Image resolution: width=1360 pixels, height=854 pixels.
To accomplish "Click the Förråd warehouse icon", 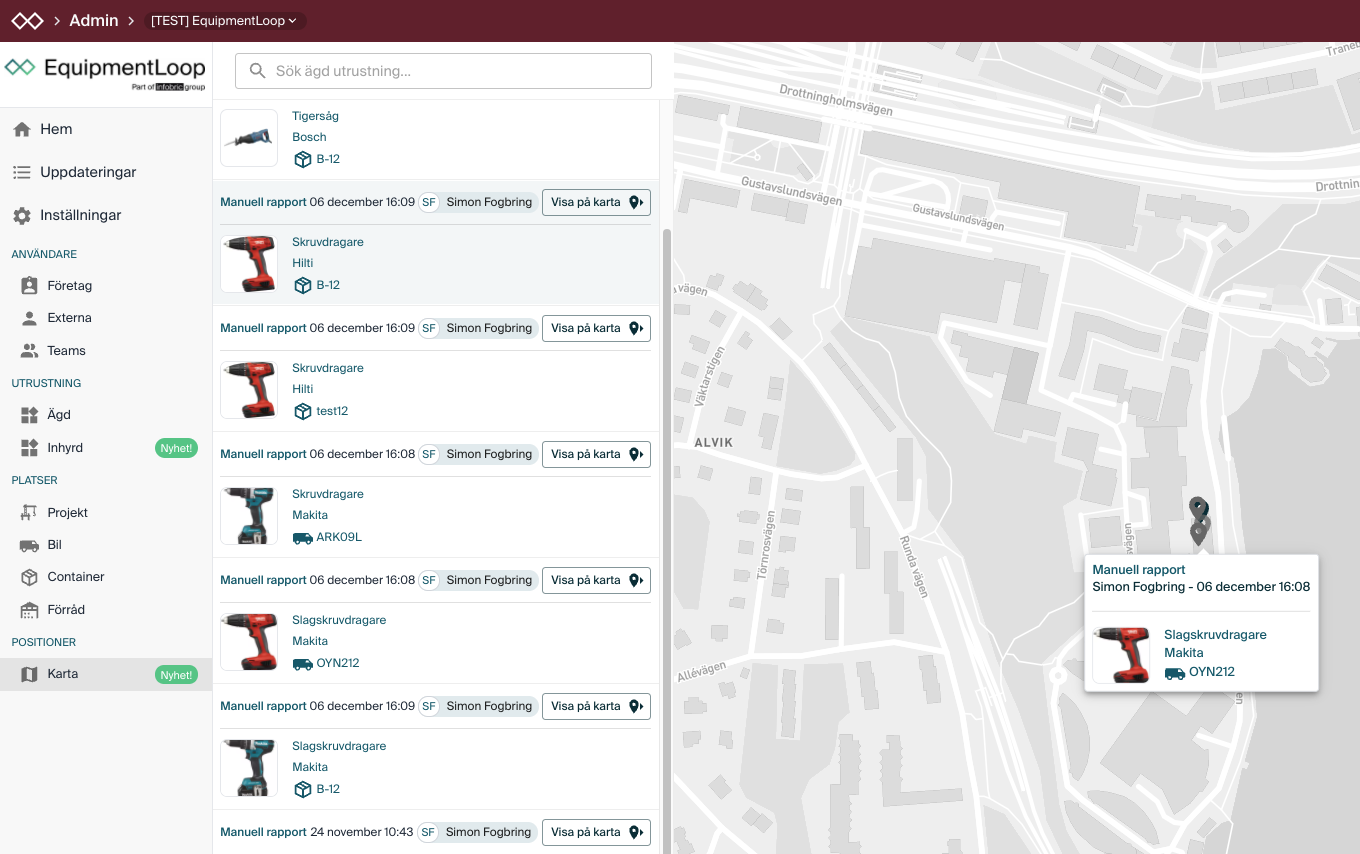I will pyautogui.click(x=29, y=610).
